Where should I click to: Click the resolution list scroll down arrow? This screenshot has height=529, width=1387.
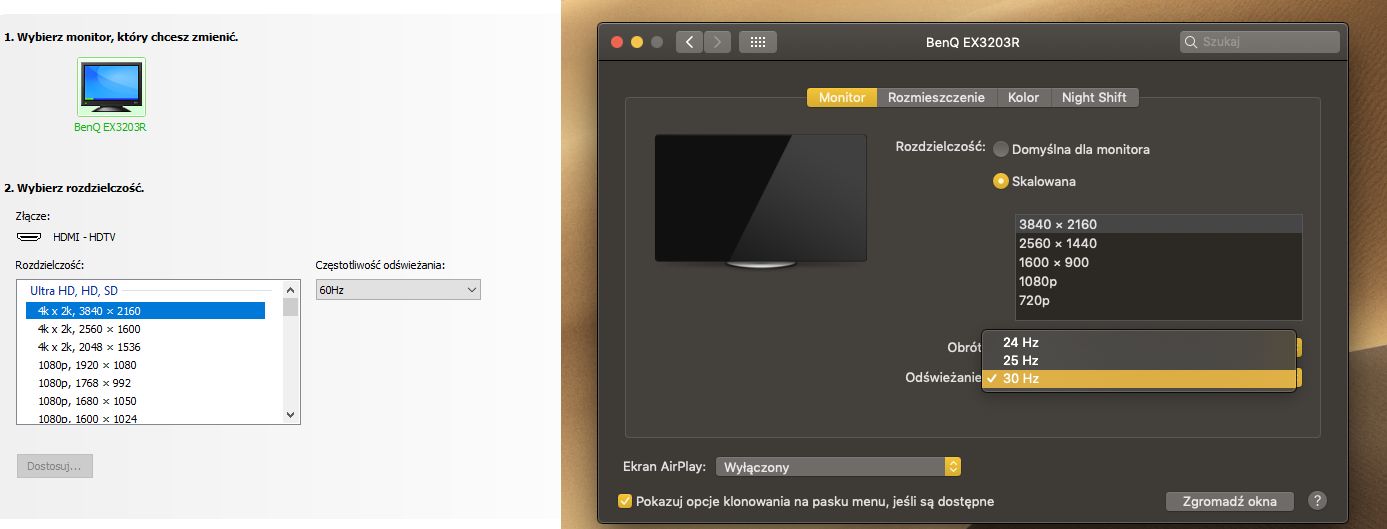[x=291, y=414]
